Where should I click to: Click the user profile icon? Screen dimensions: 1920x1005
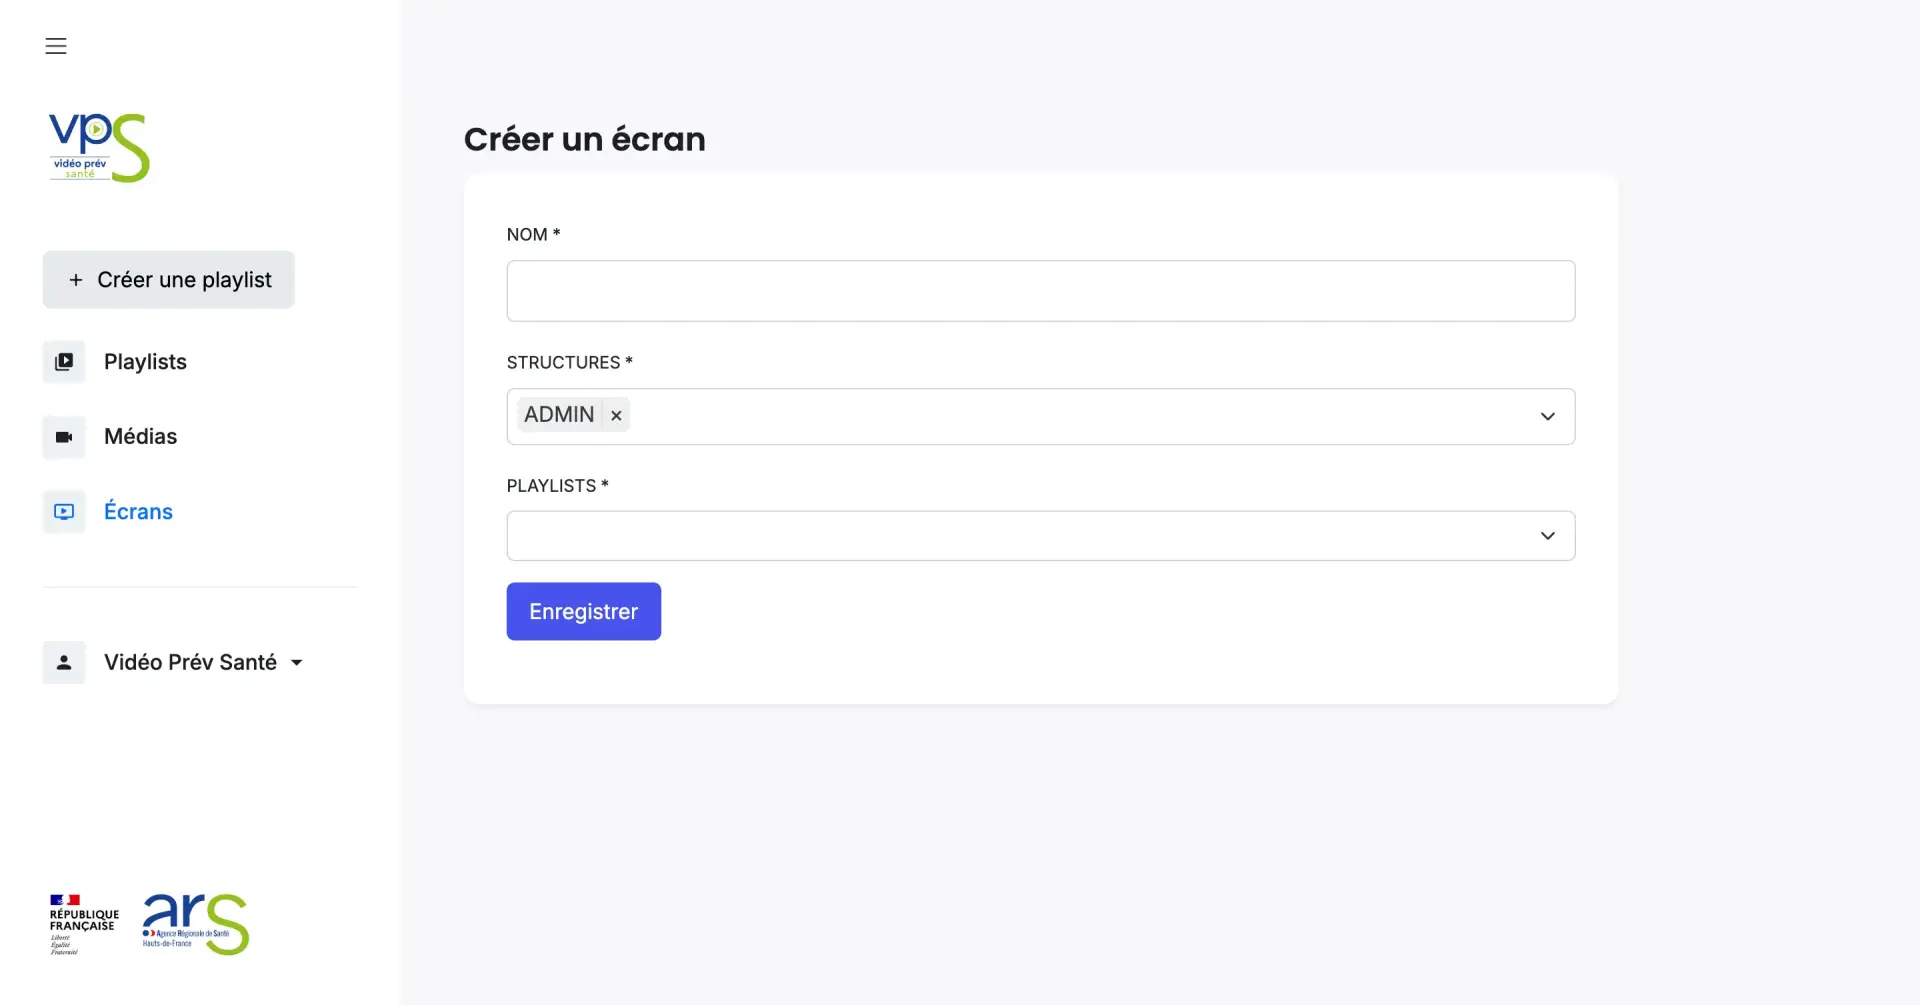64,663
